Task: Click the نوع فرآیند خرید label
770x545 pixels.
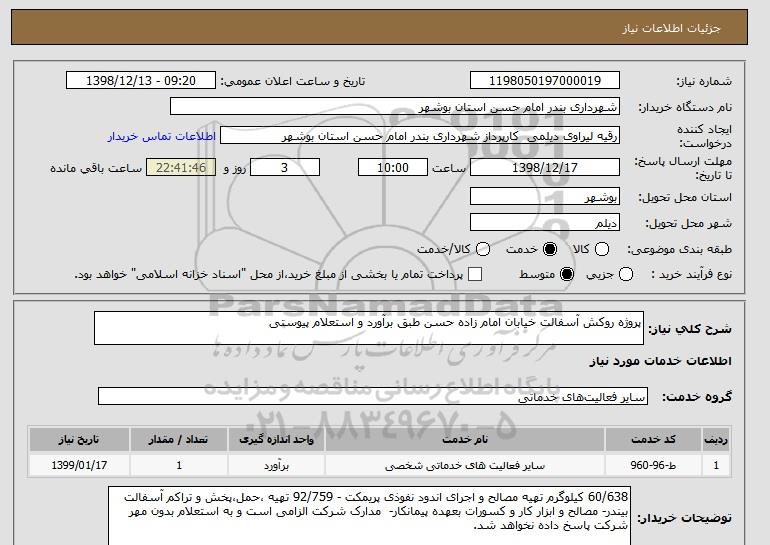Action: [691, 274]
